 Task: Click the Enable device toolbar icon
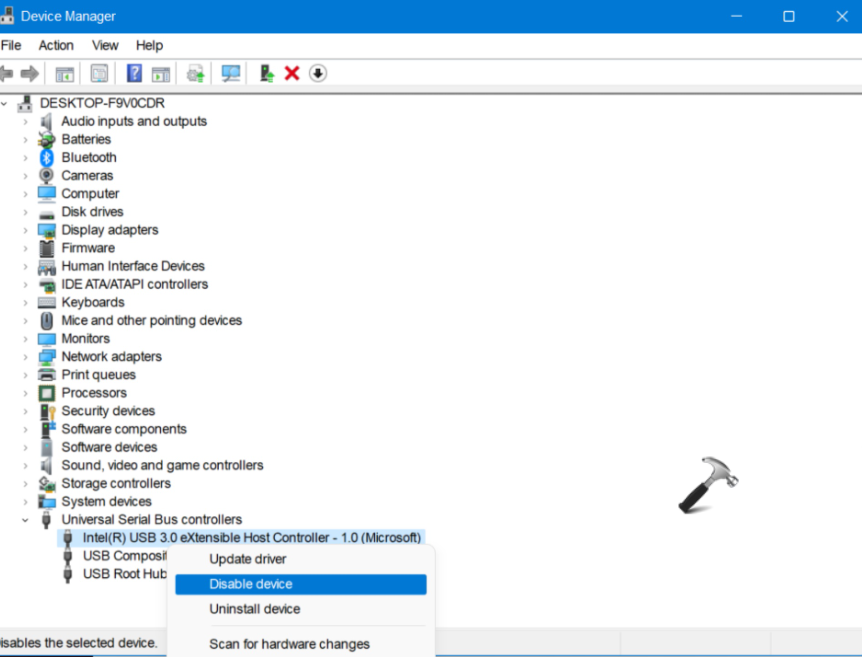tap(267, 74)
